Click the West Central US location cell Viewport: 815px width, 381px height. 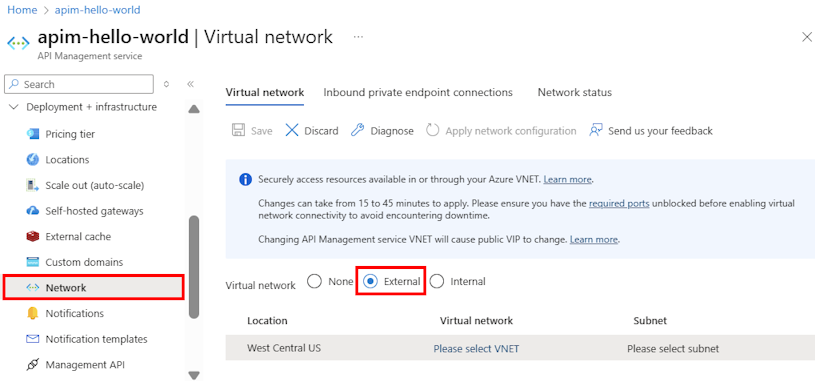pyautogui.click(x=284, y=348)
